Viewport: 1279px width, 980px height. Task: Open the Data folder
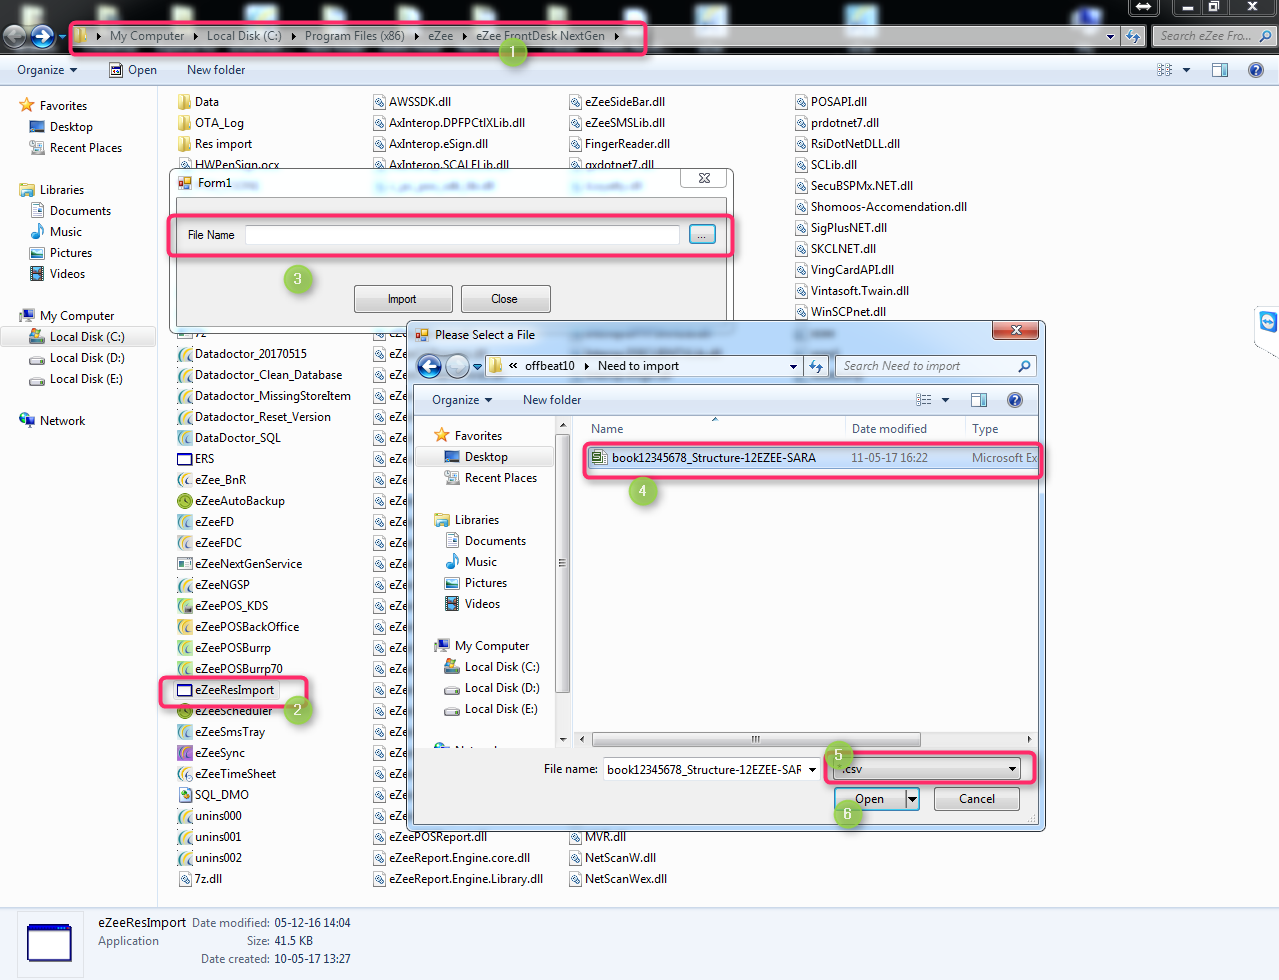pyautogui.click(x=198, y=102)
